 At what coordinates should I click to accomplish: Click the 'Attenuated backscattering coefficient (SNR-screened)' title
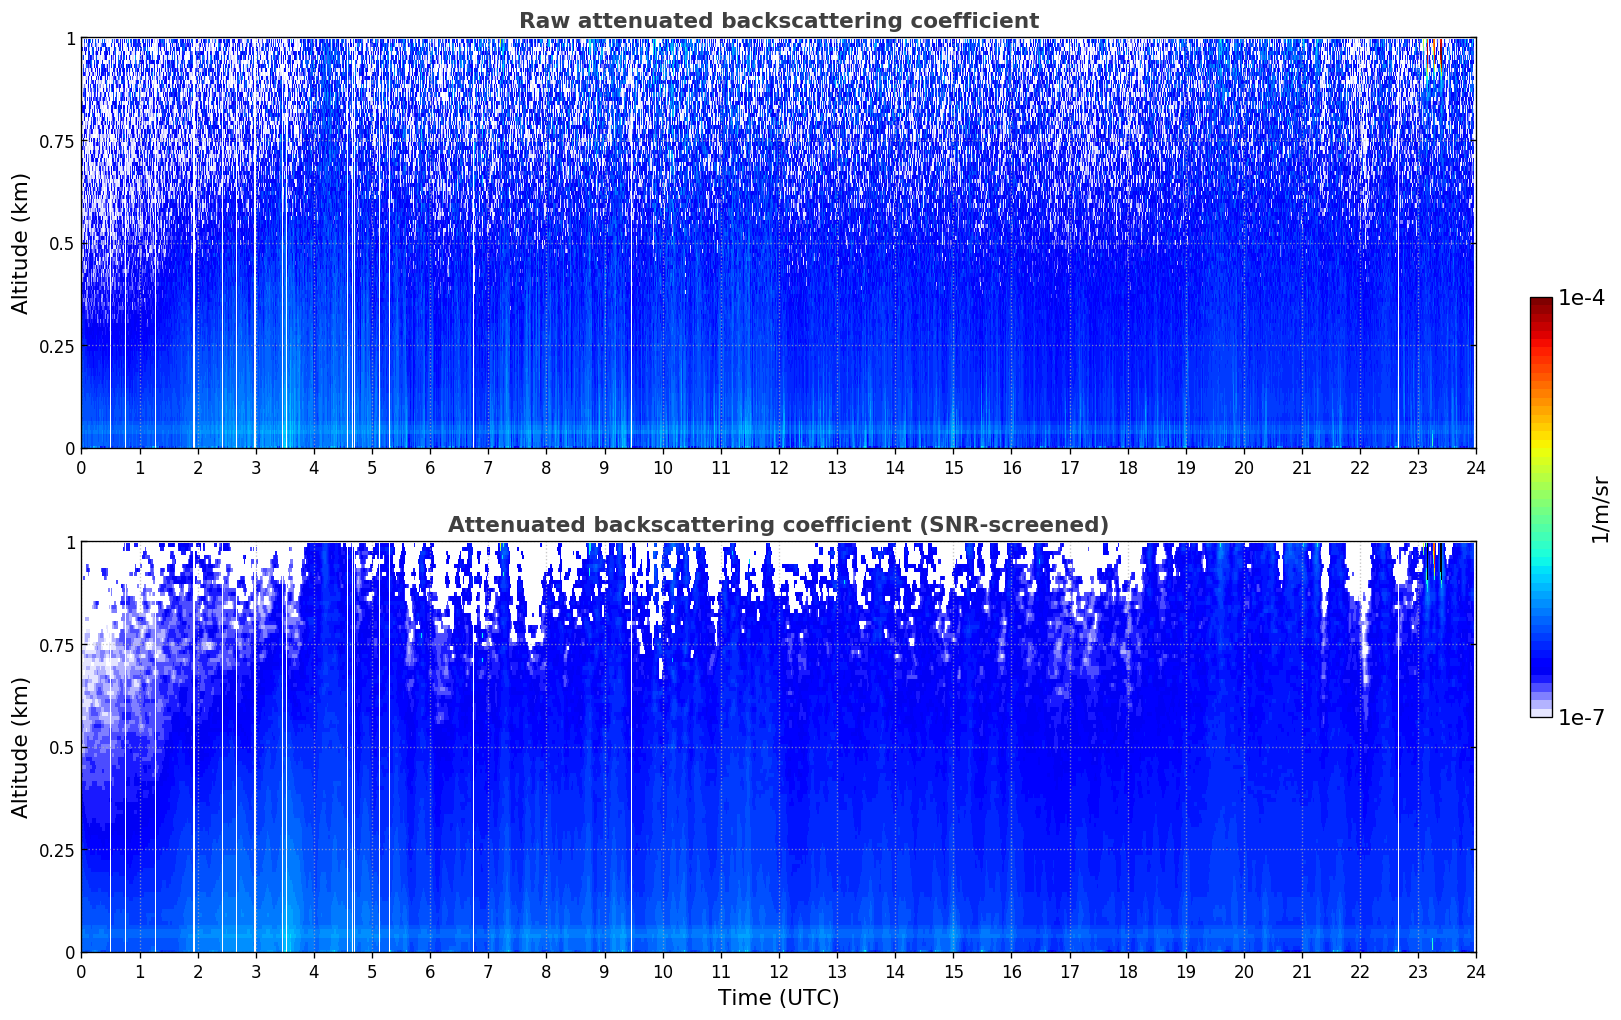tap(778, 525)
